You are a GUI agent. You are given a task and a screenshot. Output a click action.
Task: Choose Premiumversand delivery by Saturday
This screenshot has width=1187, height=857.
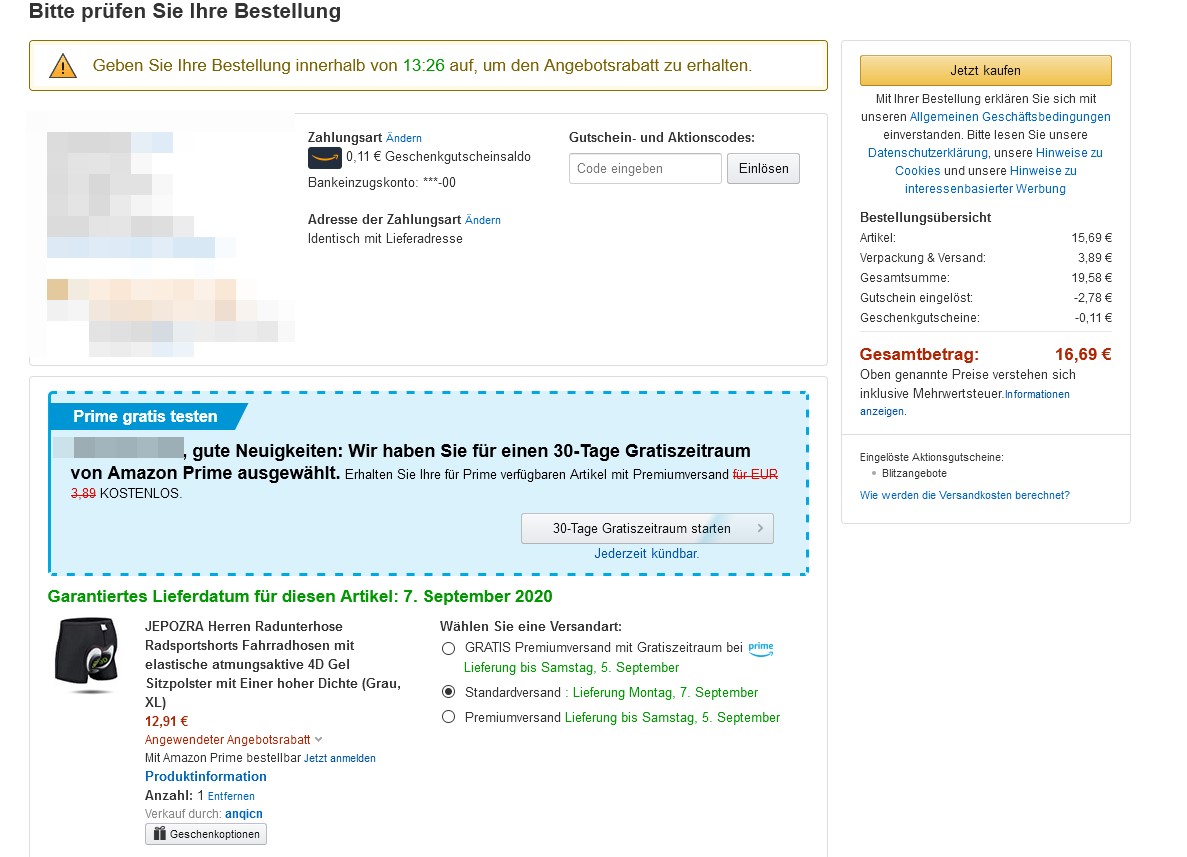click(x=448, y=717)
